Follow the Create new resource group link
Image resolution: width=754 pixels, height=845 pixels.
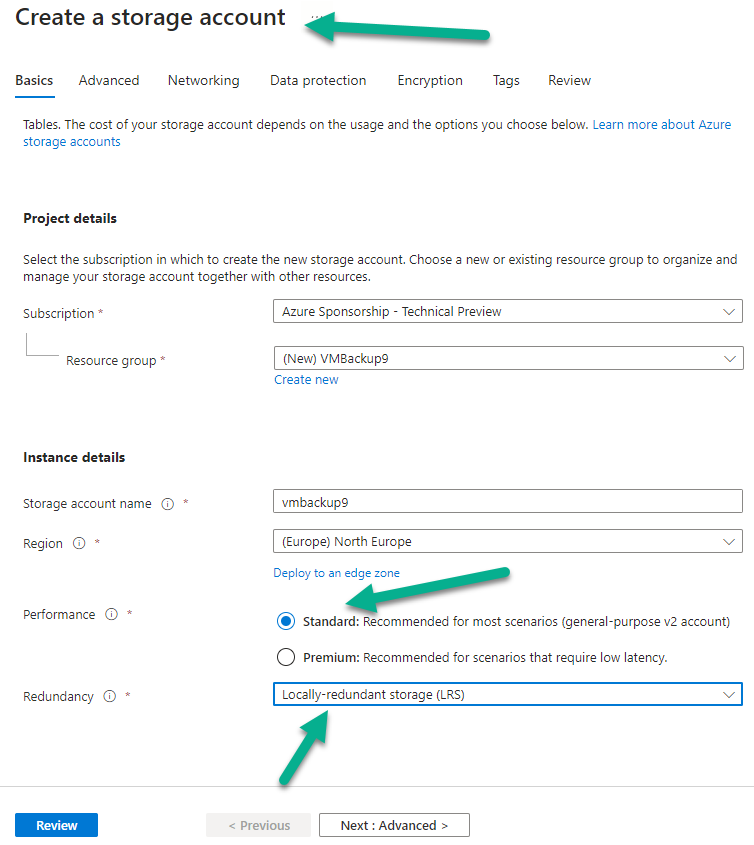(306, 380)
